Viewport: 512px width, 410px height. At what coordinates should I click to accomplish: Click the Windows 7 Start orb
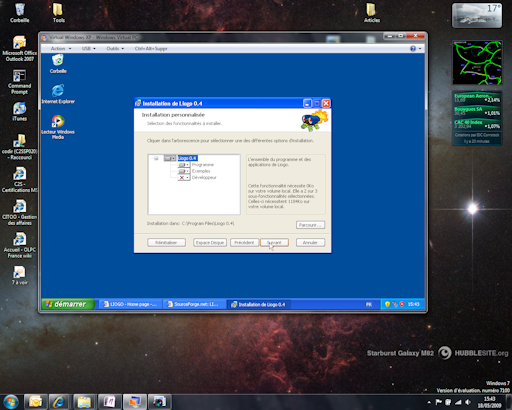pyautogui.click(x=11, y=402)
